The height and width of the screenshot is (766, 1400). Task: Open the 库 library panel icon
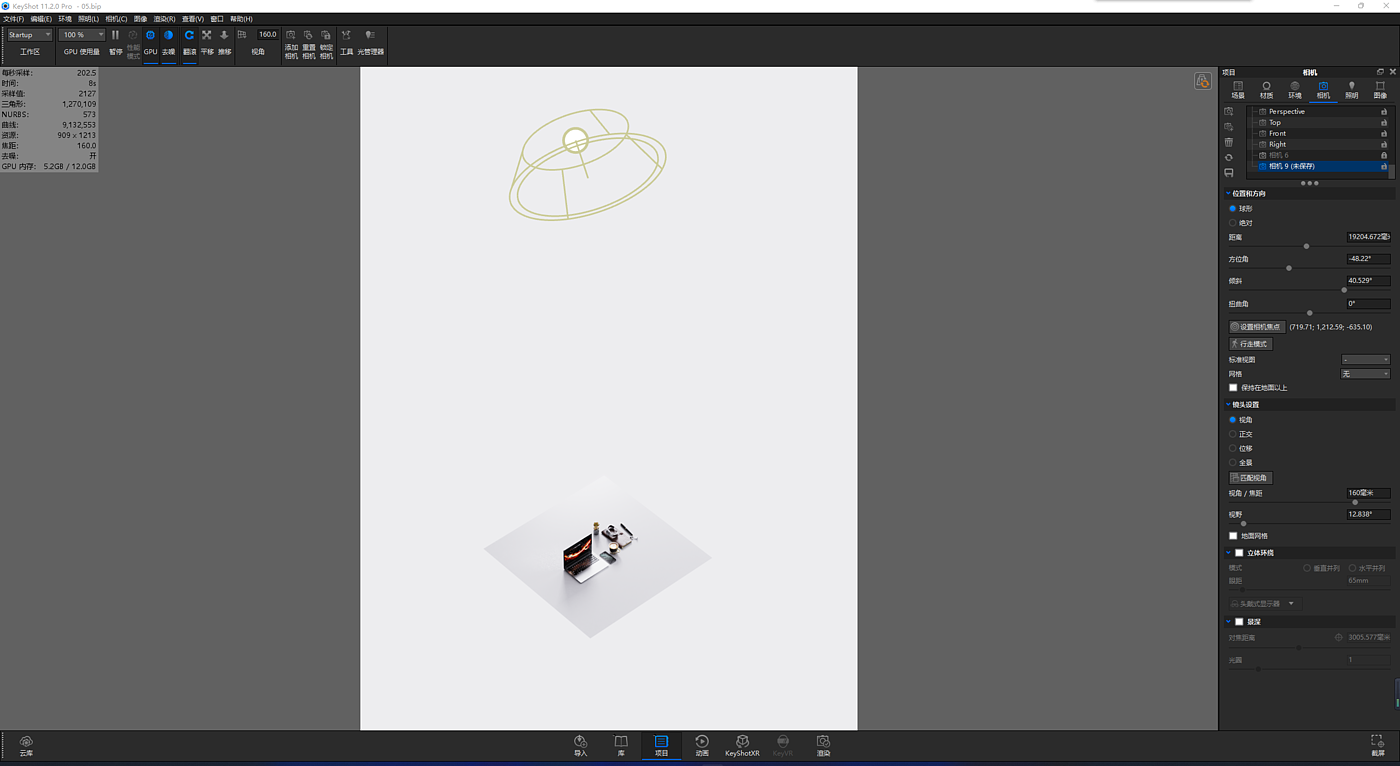(x=621, y=742)
